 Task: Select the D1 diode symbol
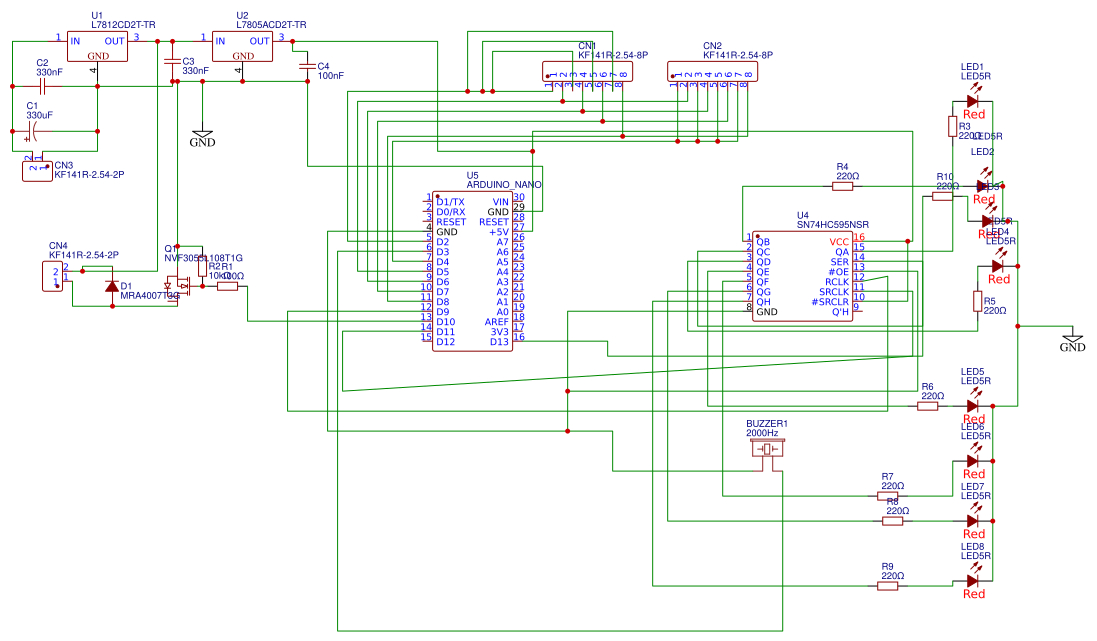click(112, 286)
